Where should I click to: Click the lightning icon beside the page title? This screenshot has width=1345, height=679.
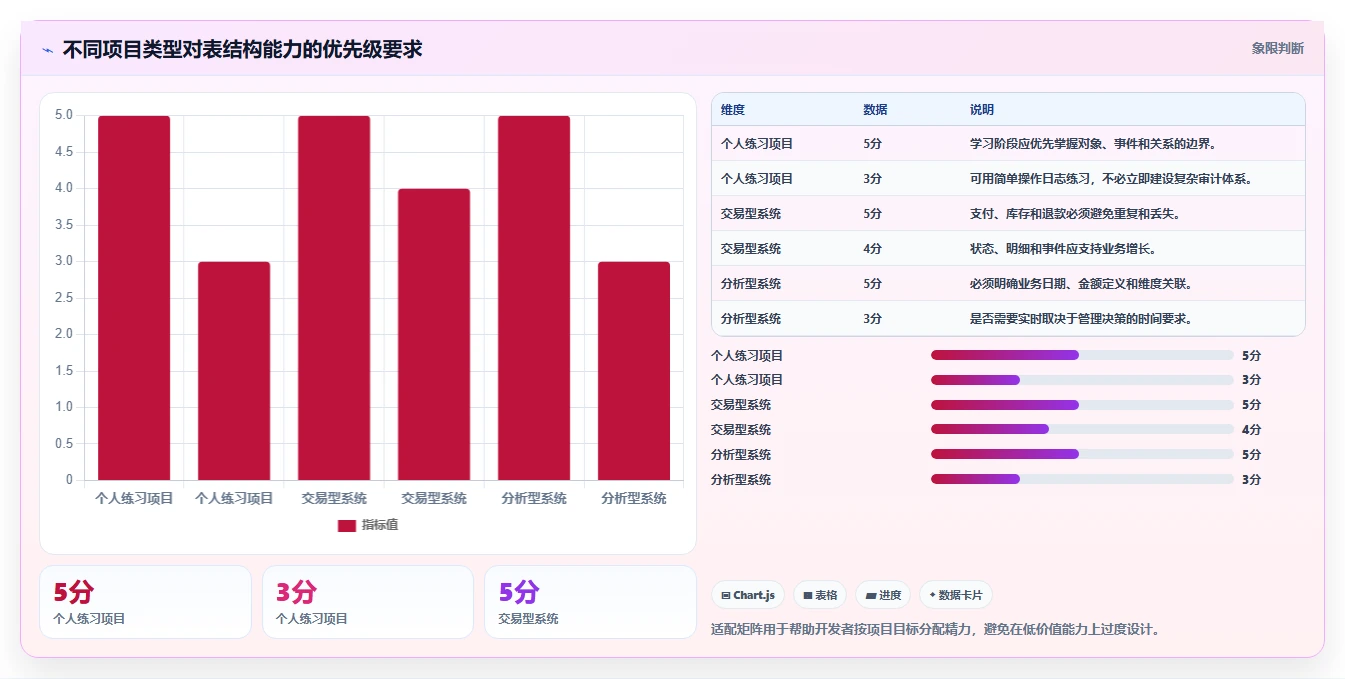tap(47, 50)
